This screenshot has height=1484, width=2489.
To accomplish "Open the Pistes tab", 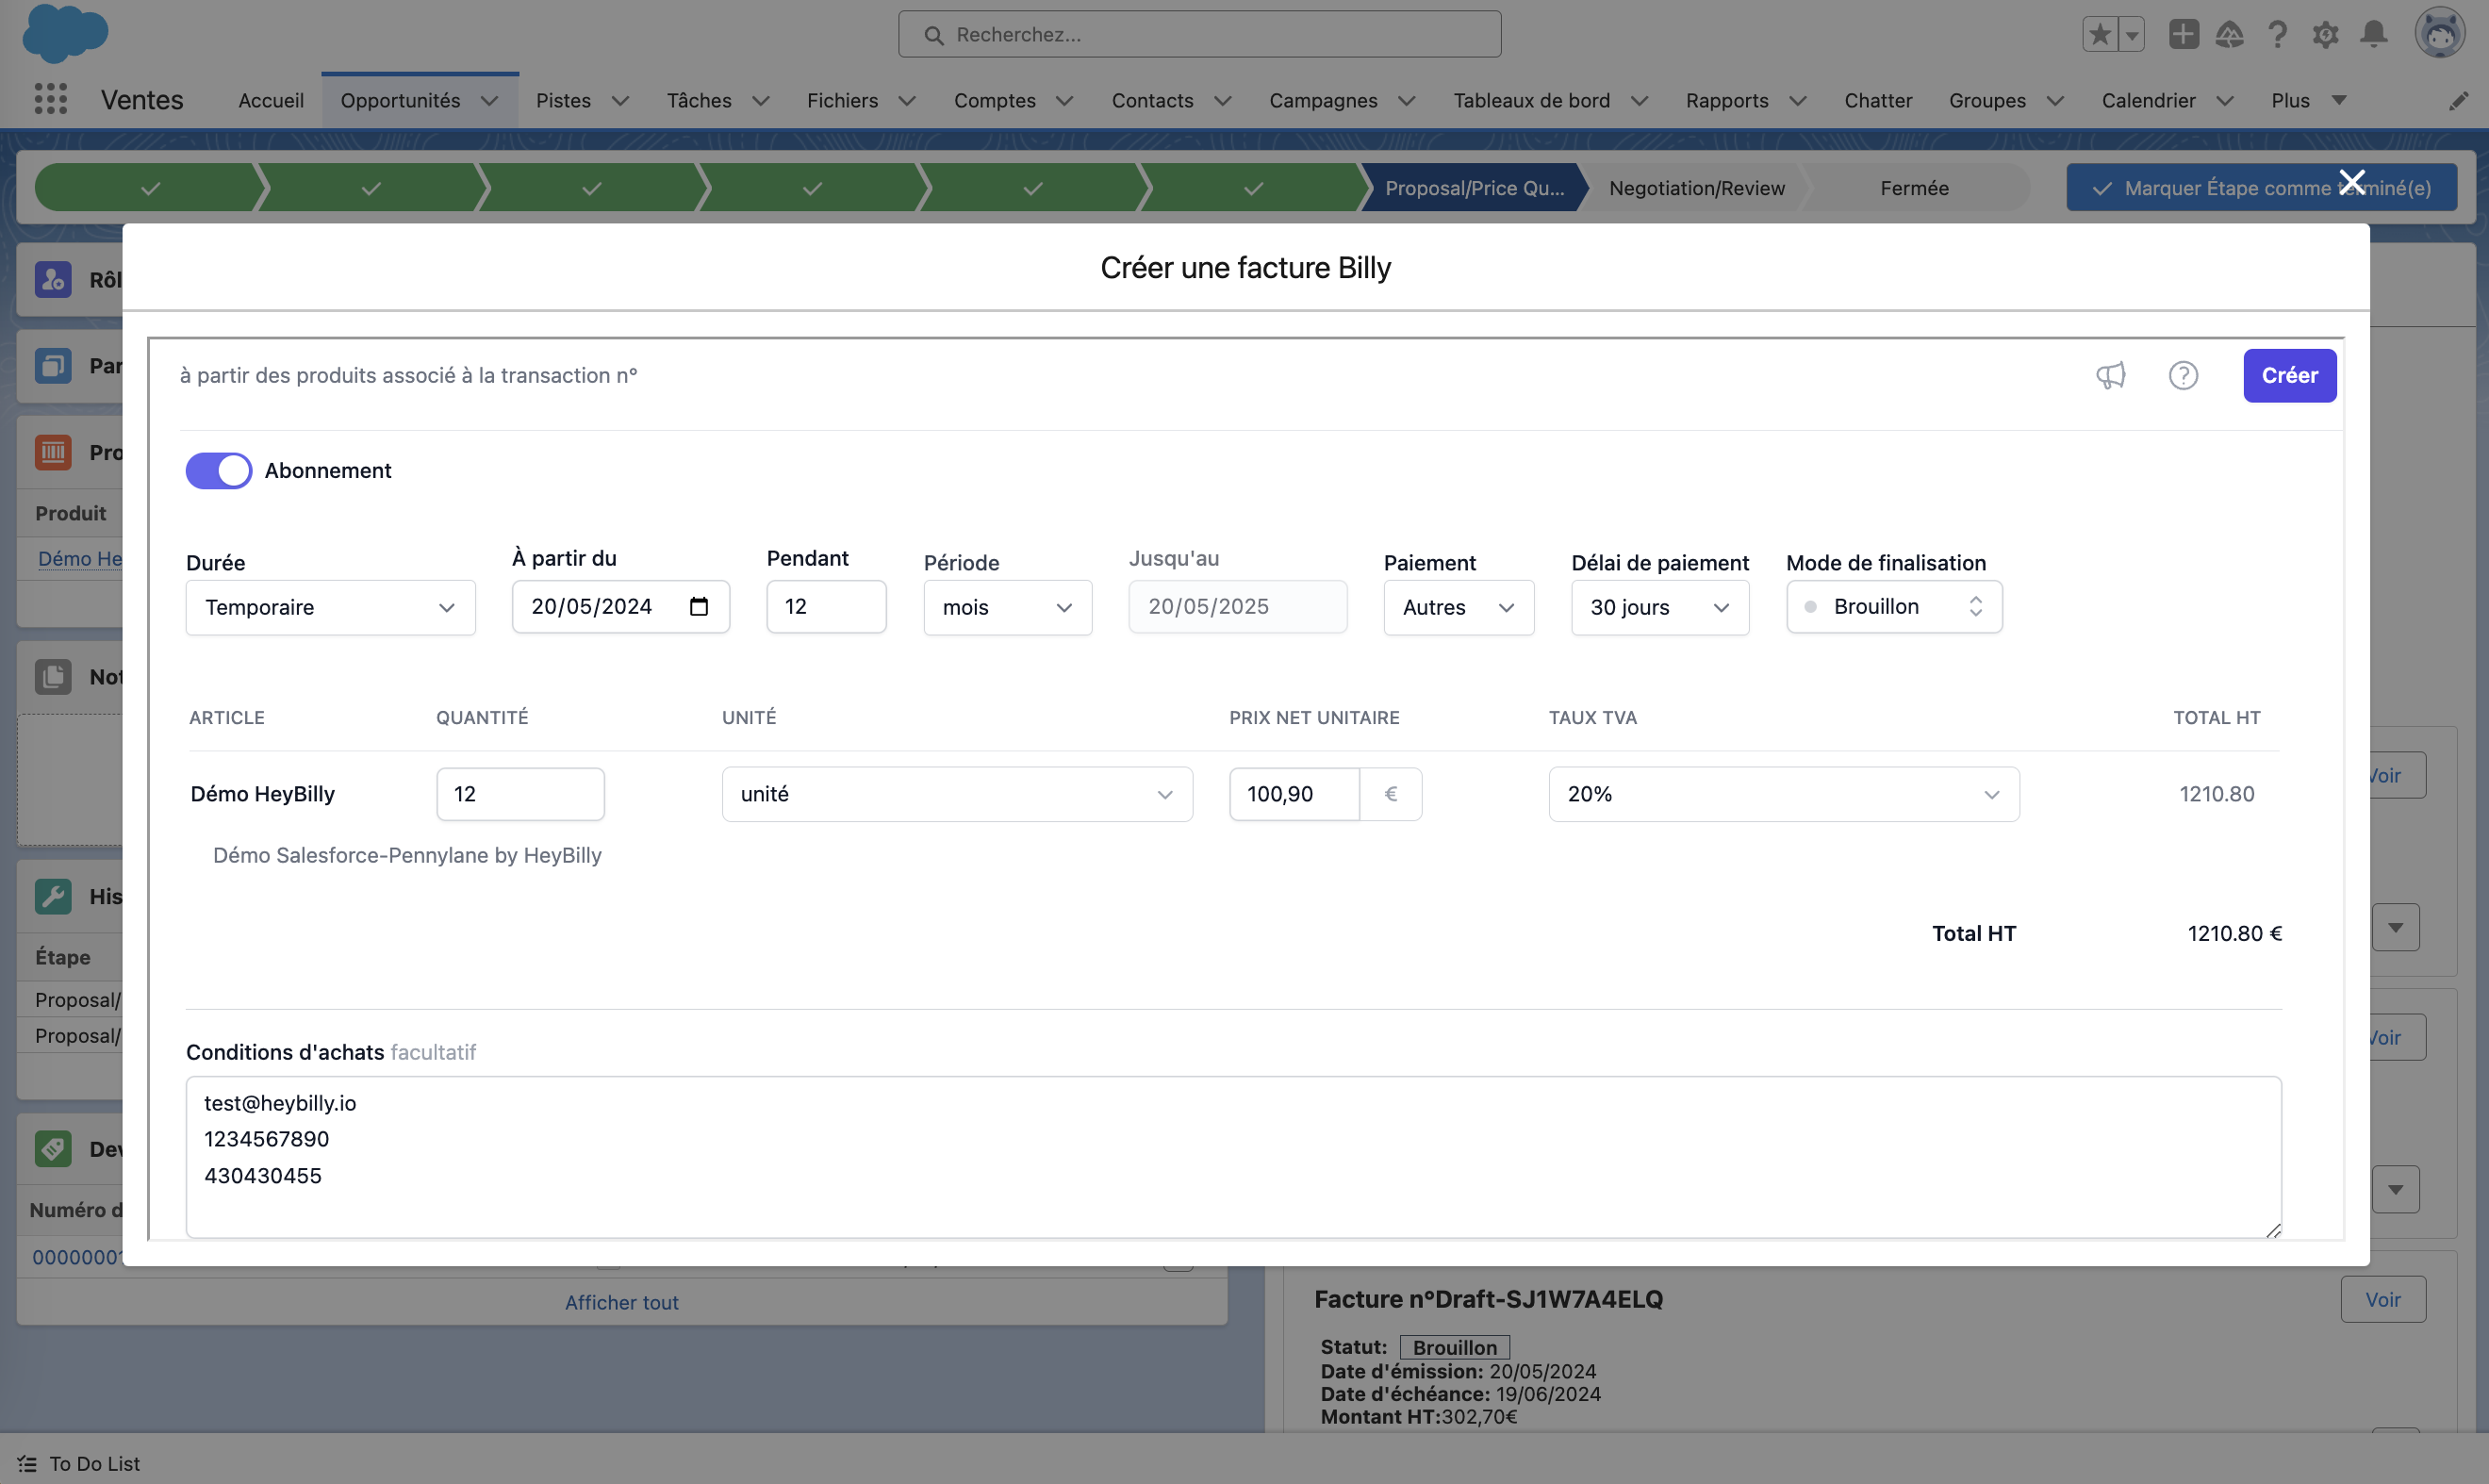I will pos(563,100).
